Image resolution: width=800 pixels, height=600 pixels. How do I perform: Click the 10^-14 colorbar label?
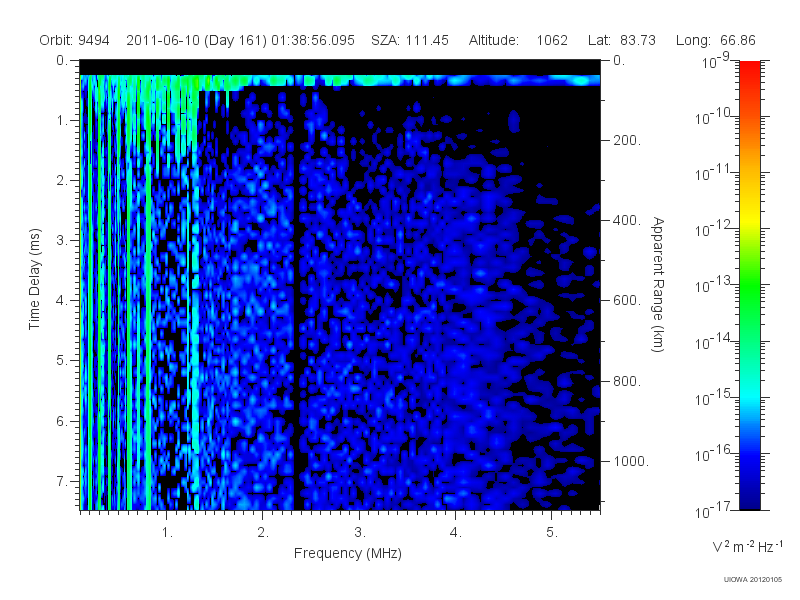click(713, 341)
